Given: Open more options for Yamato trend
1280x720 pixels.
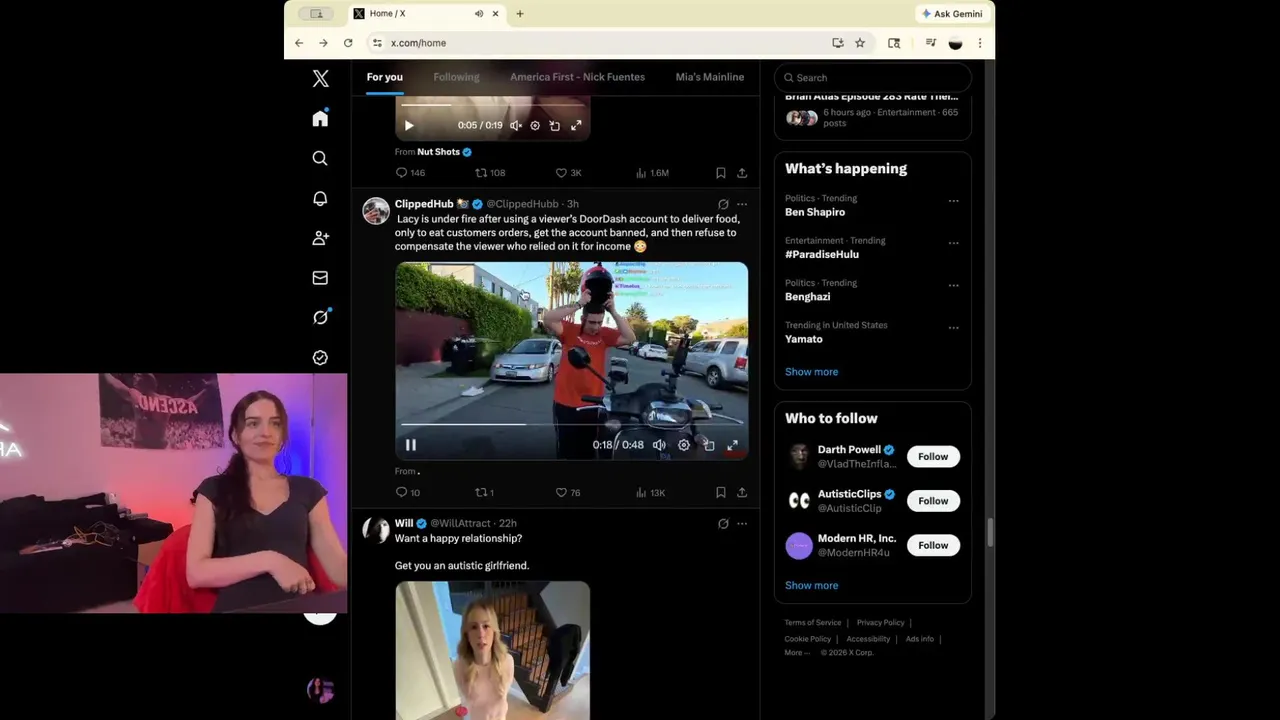Looking at the screenshot, I should pos(953,327).
